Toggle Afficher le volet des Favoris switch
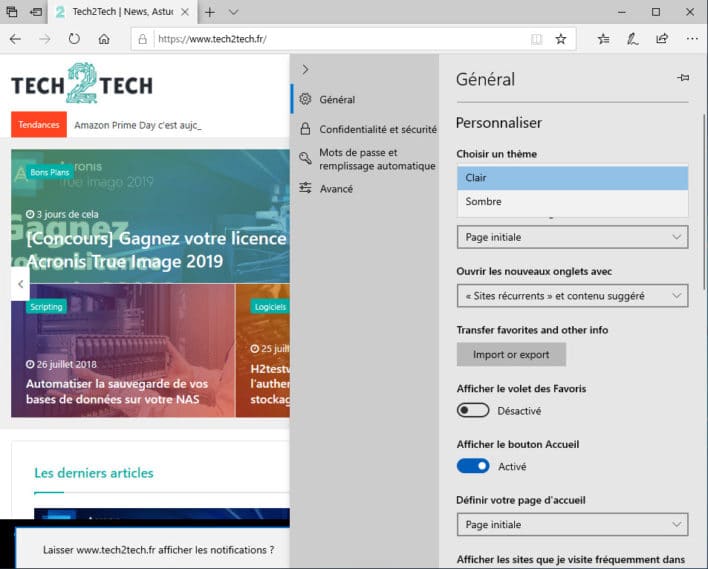The image size is (708, 569). click(473, 410)
